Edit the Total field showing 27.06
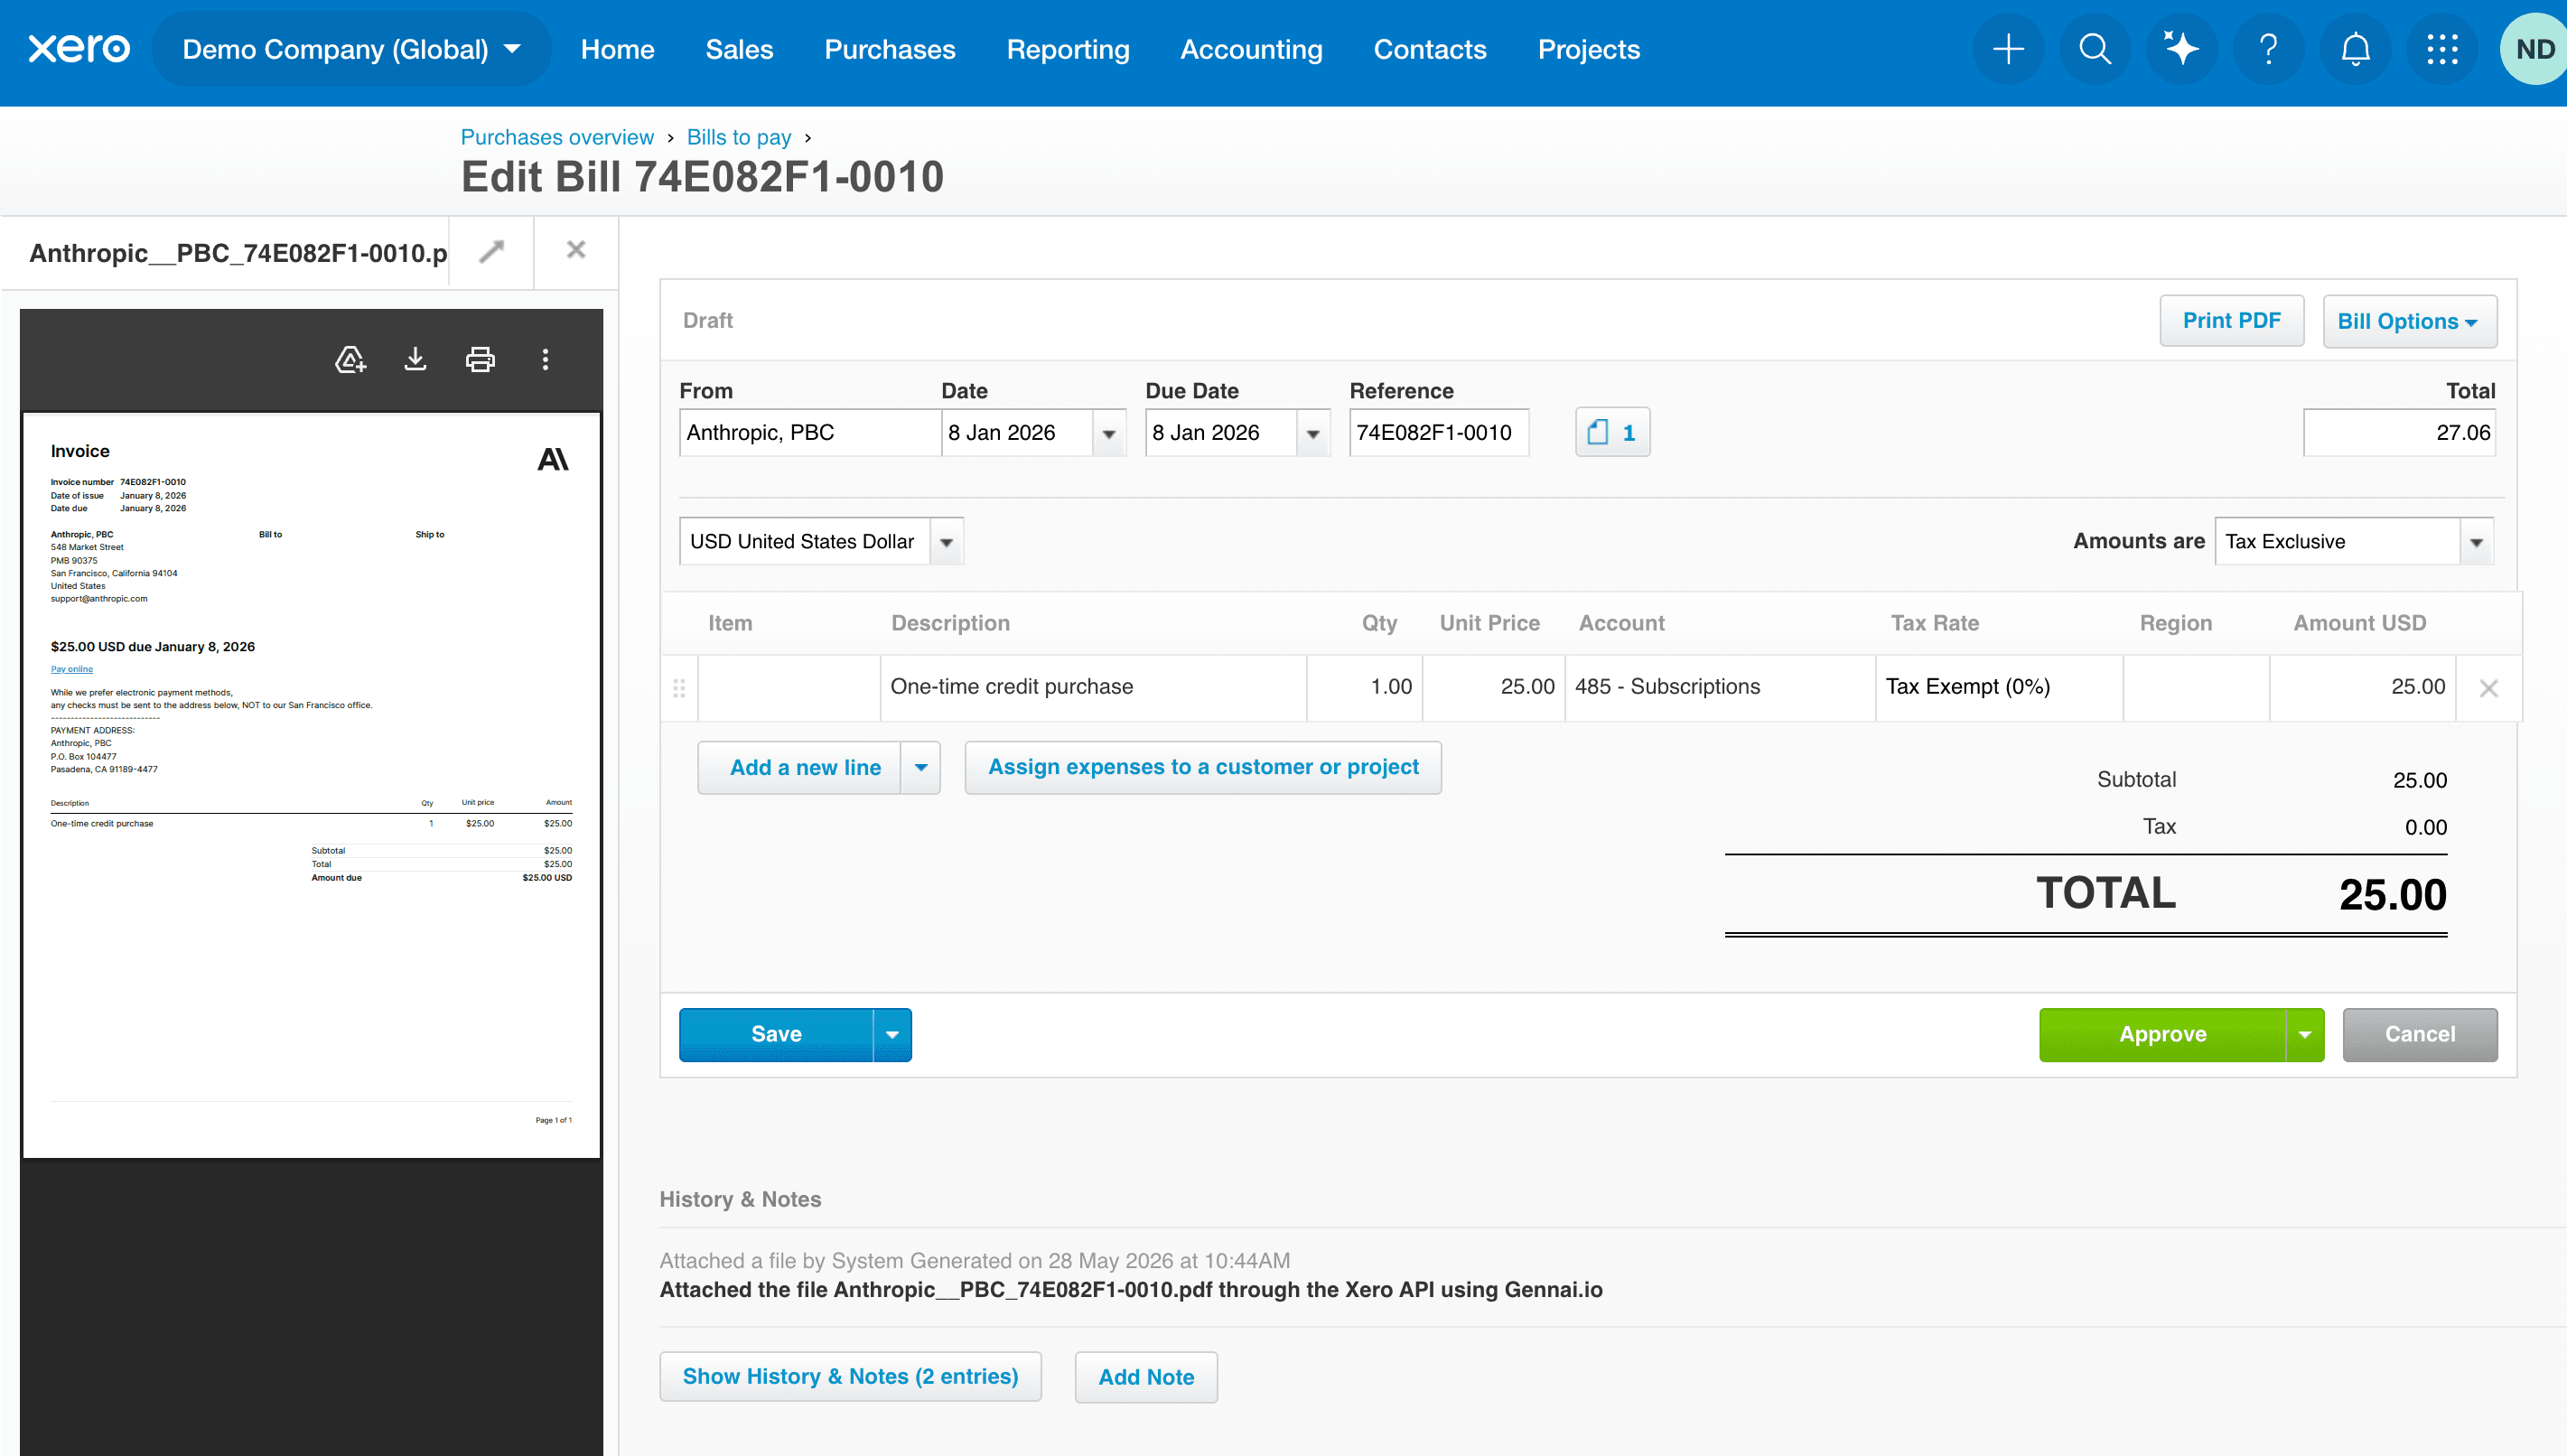Image resolution: width=2567 pixels, height=1456 pixels. pyautogui.click(x=2399, y=433)
